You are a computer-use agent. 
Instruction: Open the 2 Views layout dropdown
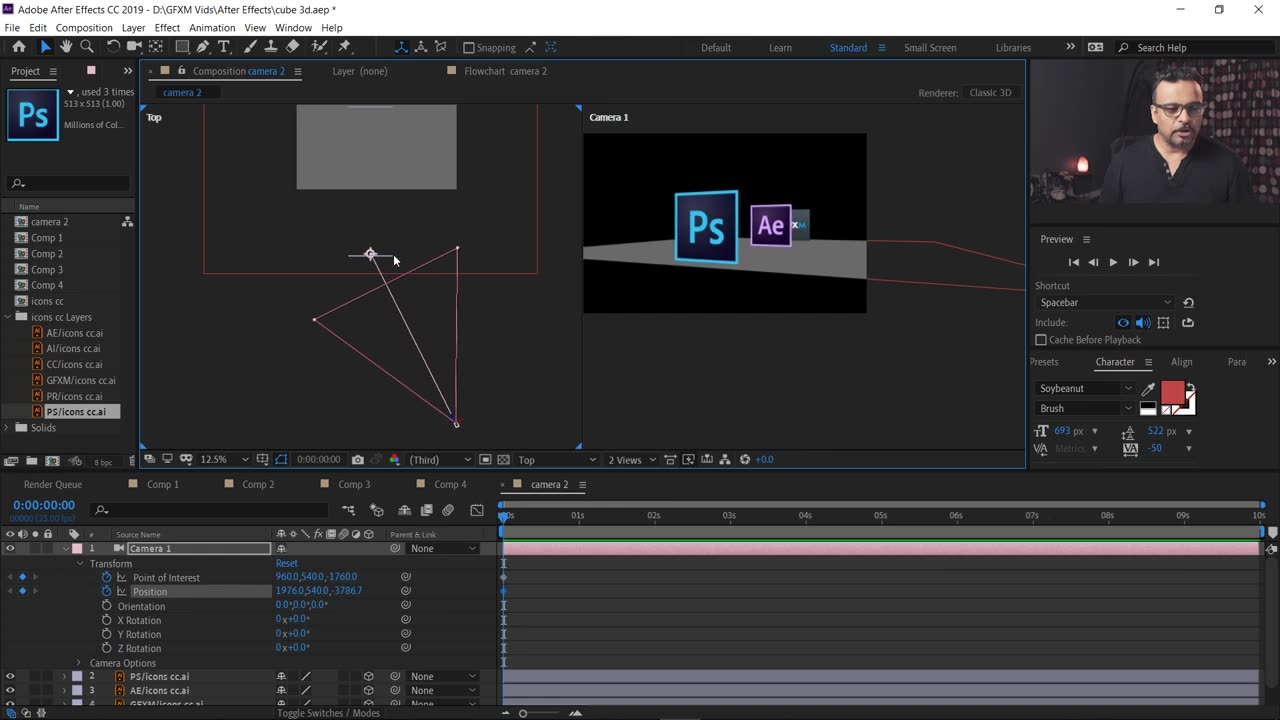coord(631,460)
